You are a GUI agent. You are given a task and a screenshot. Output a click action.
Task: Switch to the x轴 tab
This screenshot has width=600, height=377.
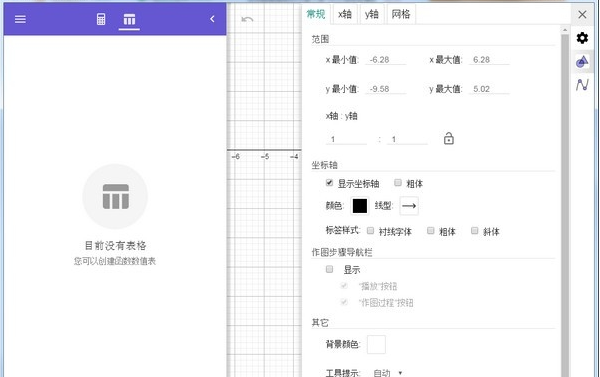tap(345, 14)
